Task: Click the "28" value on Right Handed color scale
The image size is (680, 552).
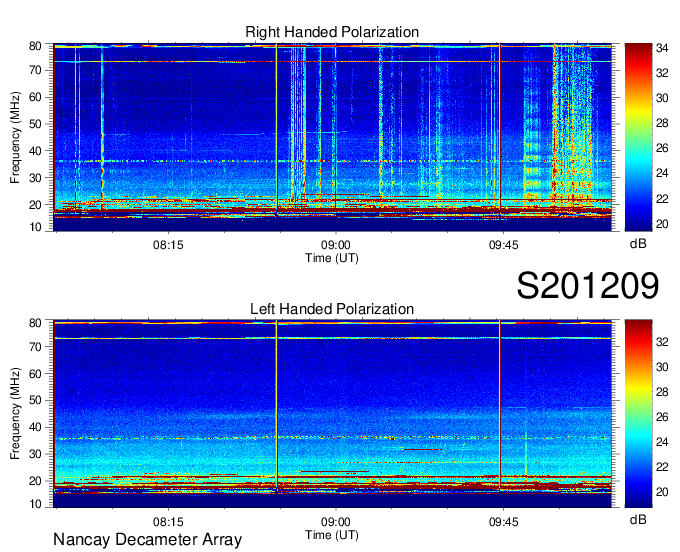Action: (662, 123)
